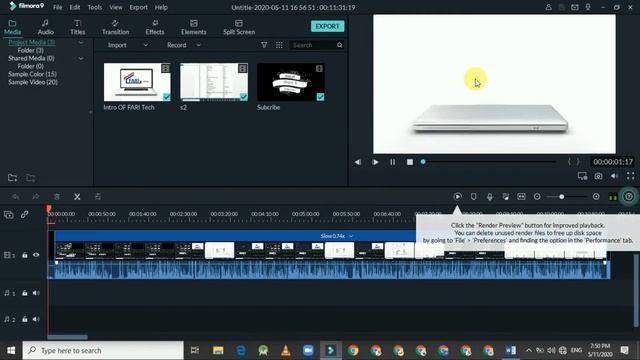Click the media filter icon
640x360 pixels.
[x=264, y=45]
